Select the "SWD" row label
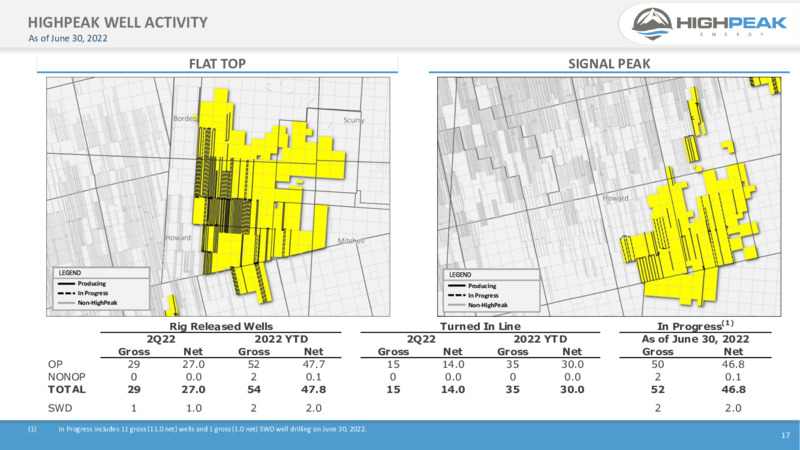This screenshot has width=800, height=450. pos(60,408)
